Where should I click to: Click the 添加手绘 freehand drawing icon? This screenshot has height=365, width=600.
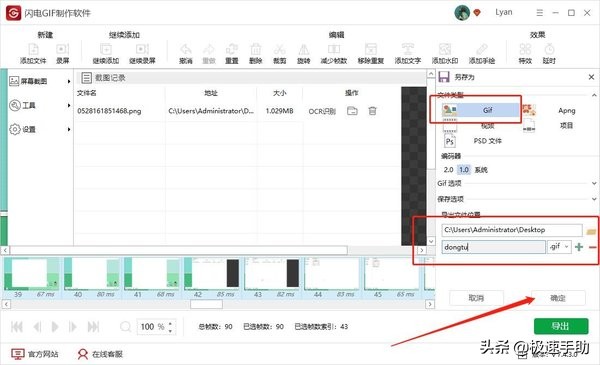(x=482, y=49)
